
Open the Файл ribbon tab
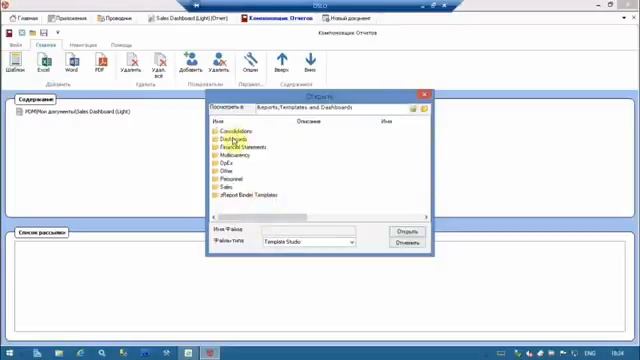16,45
